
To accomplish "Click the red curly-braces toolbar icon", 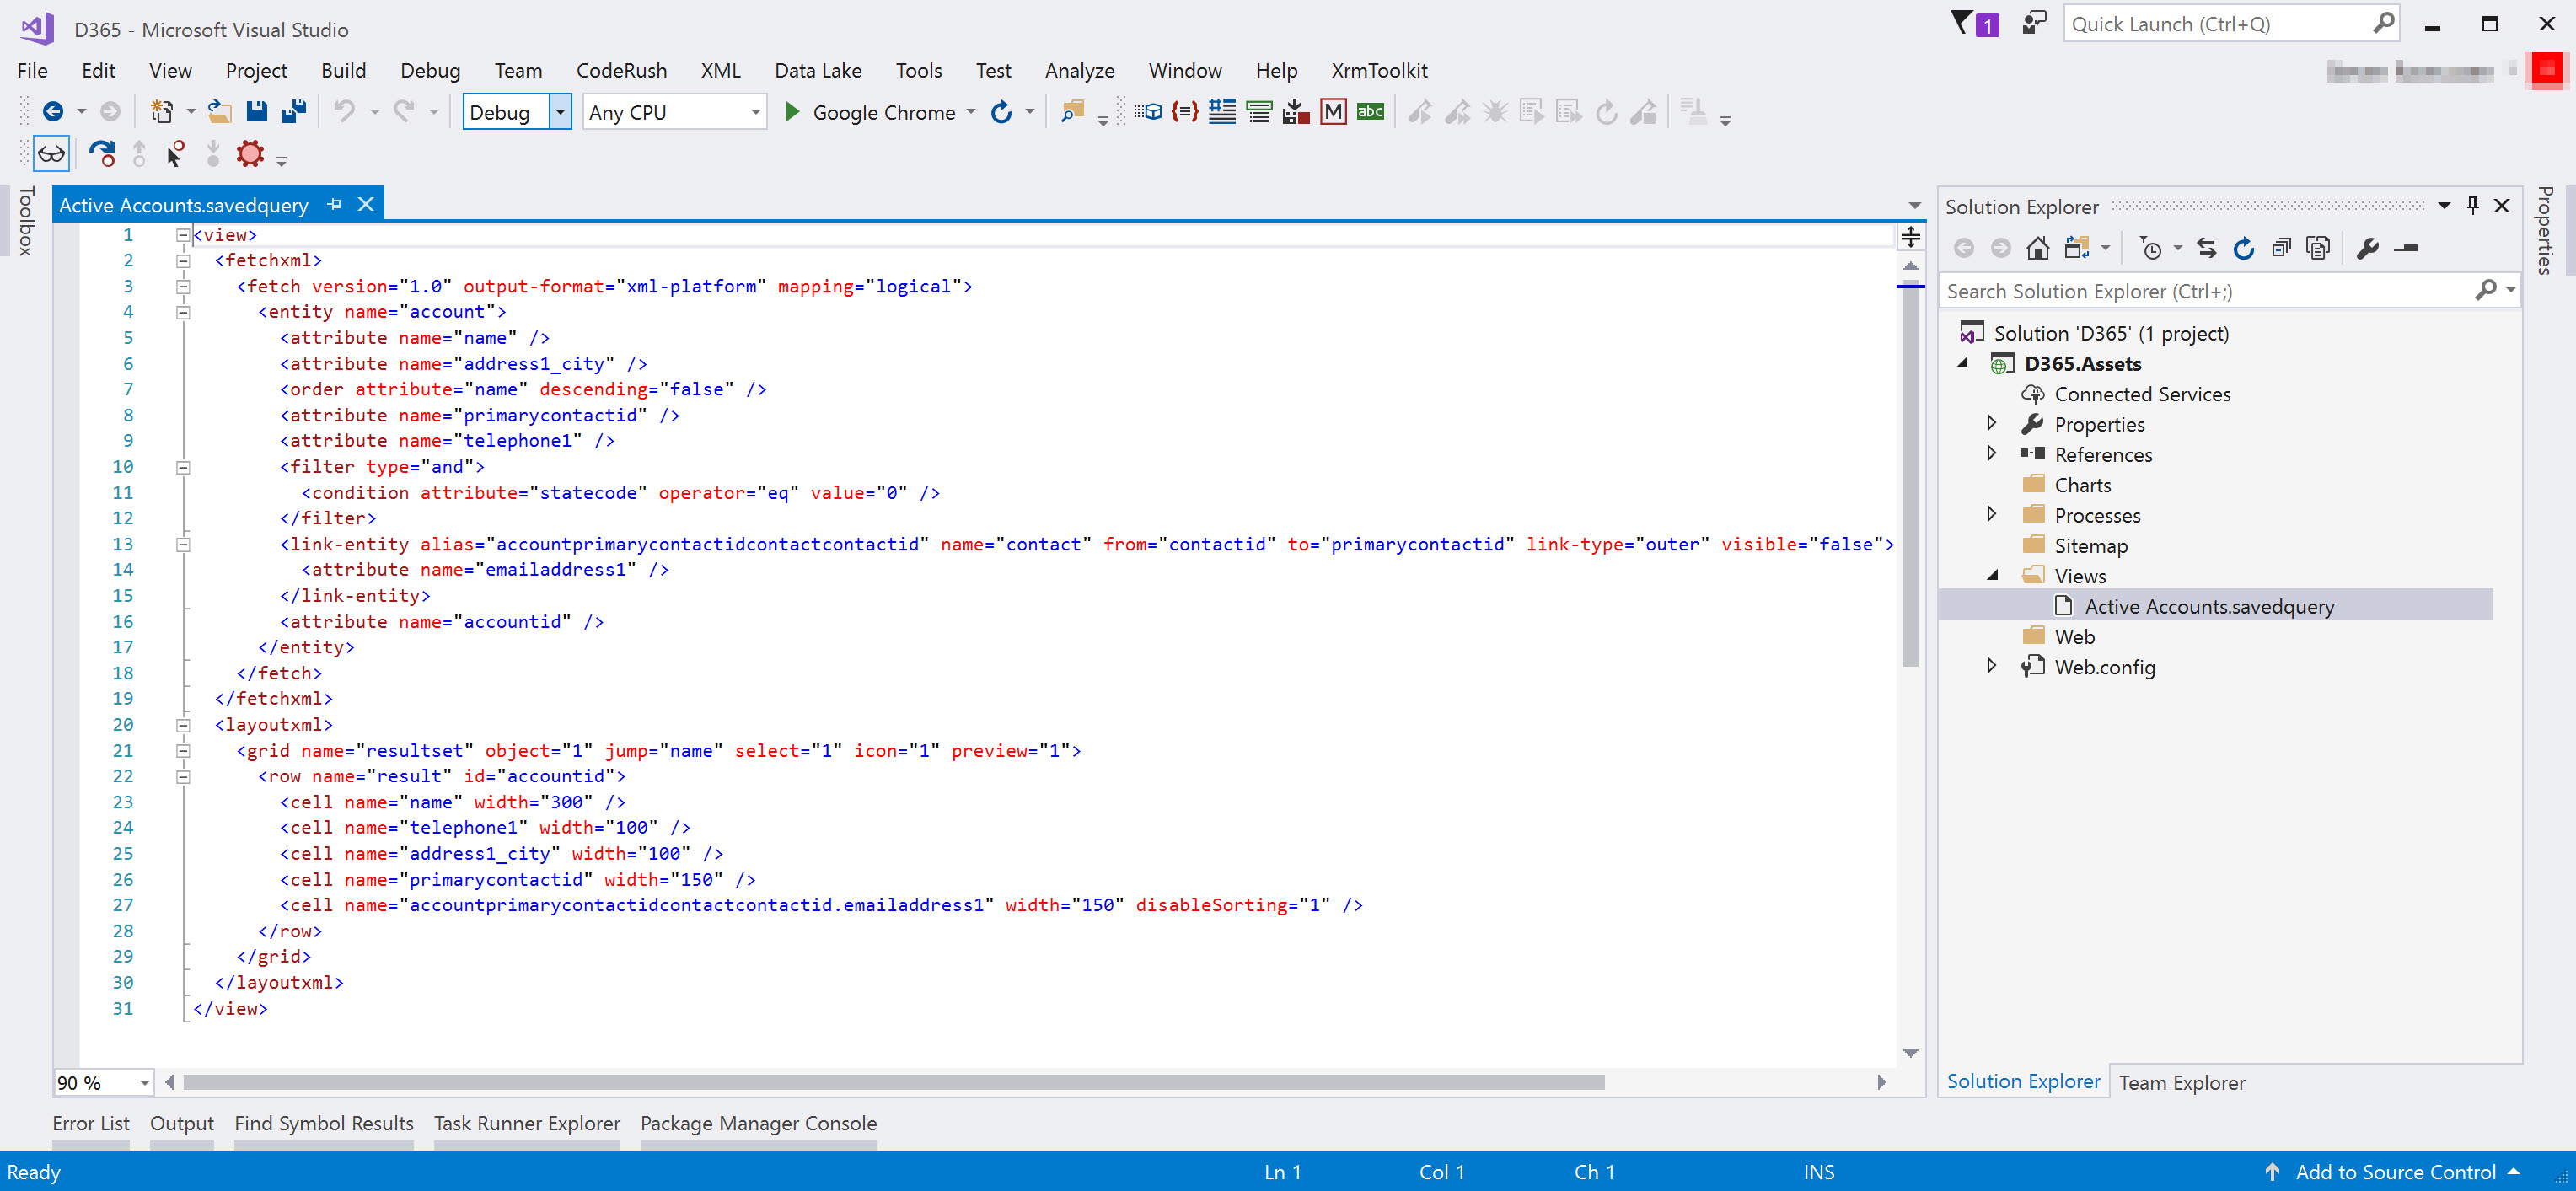I will 1184,112.
